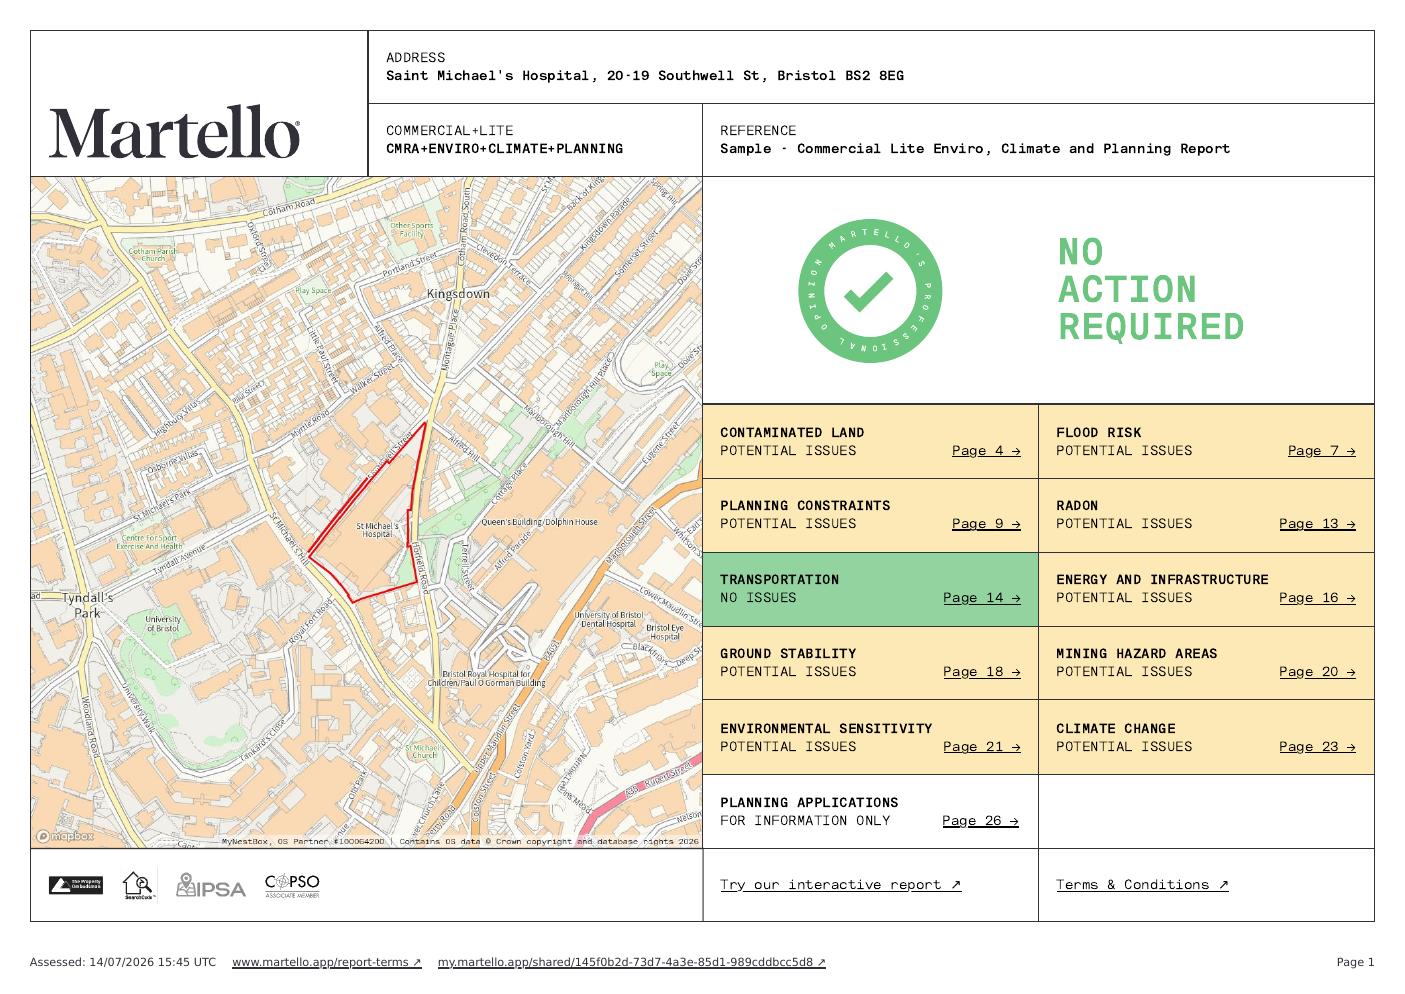This screenshot has height=994, width=1405.
Task: Click Centre For Sport Exercise And Health label
Action: (150, 542)
